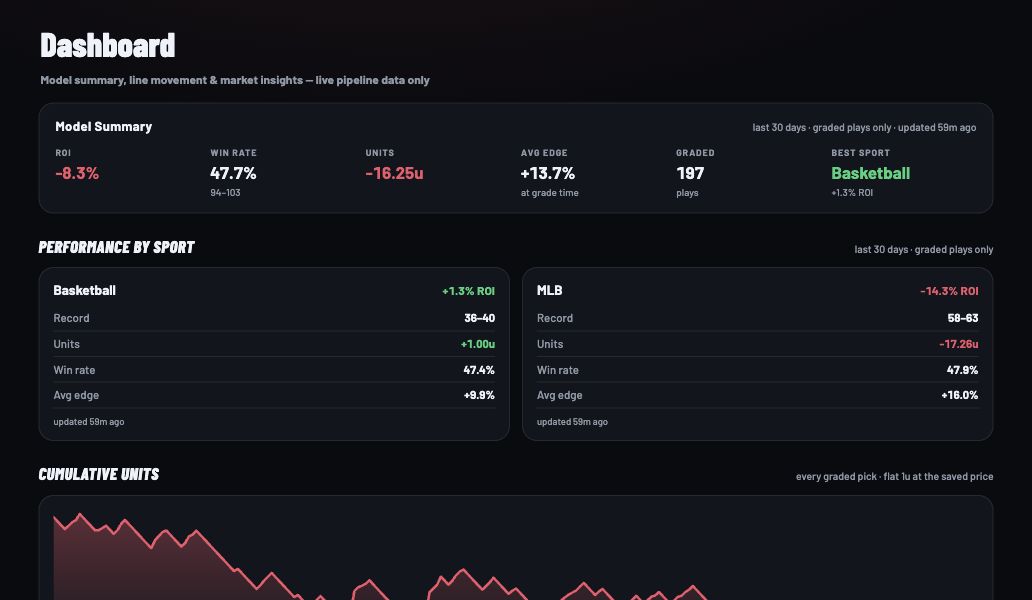Click 'updated 59m ago' in MLB card

(572, 422)
